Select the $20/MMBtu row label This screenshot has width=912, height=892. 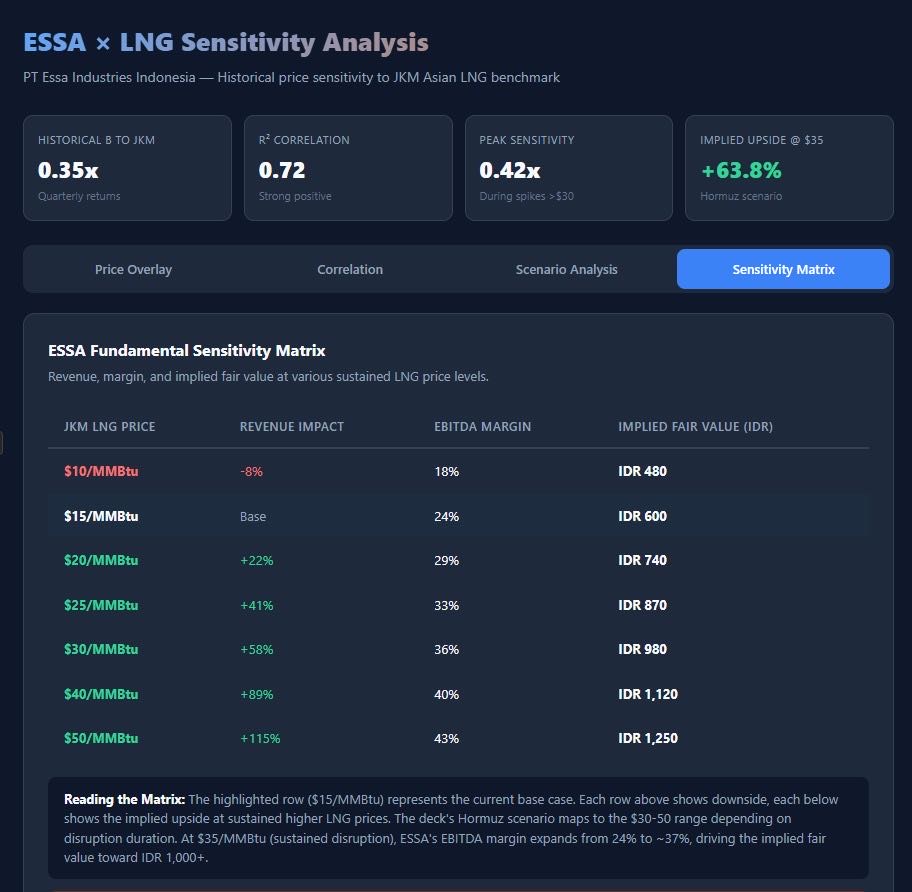click(101, 560)
